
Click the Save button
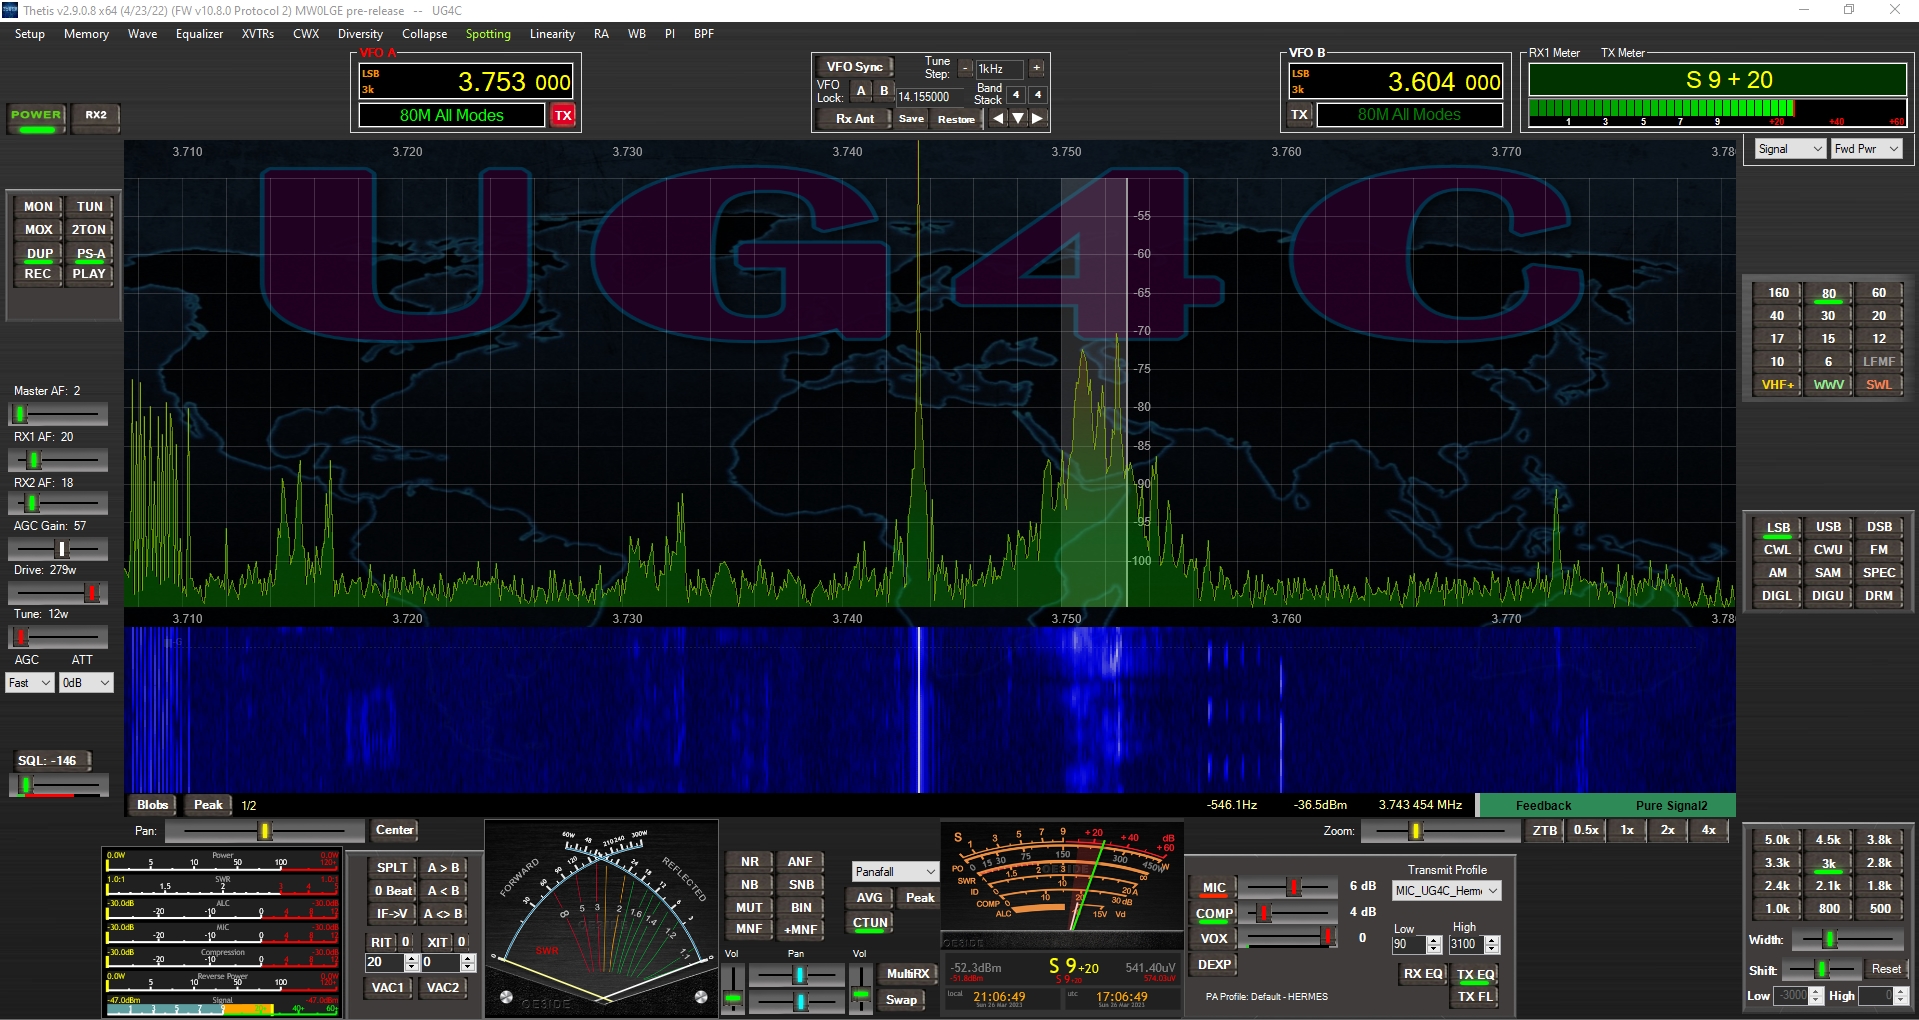click(911, 119)
